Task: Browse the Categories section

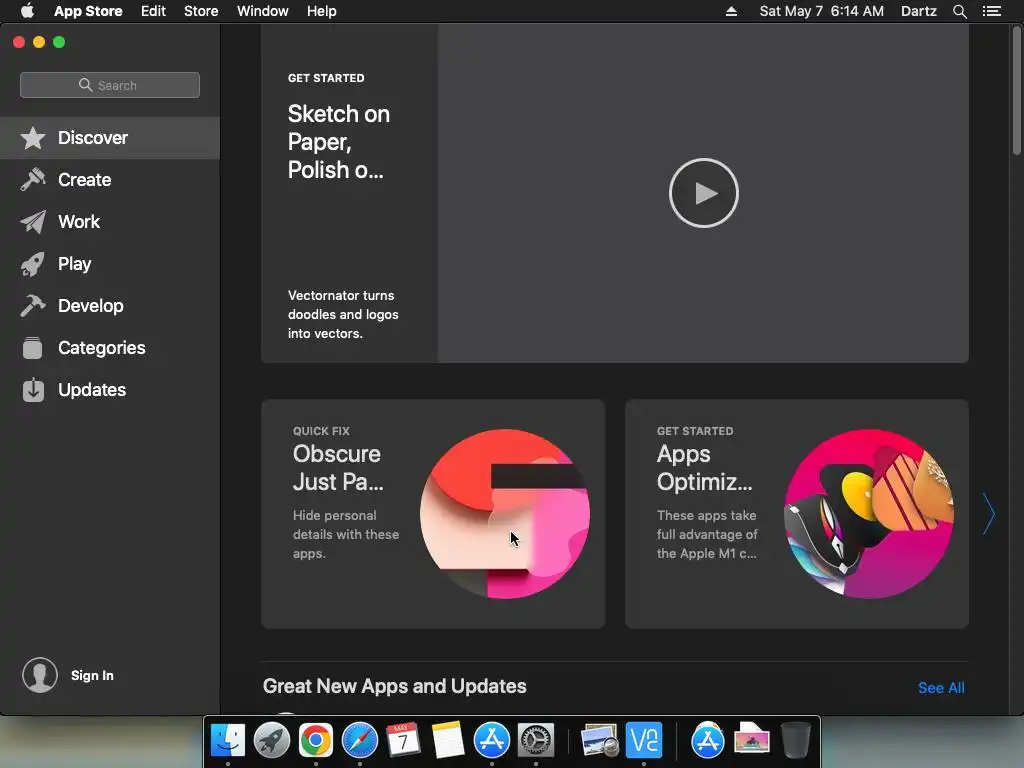Action: click(x=110, y=348)
